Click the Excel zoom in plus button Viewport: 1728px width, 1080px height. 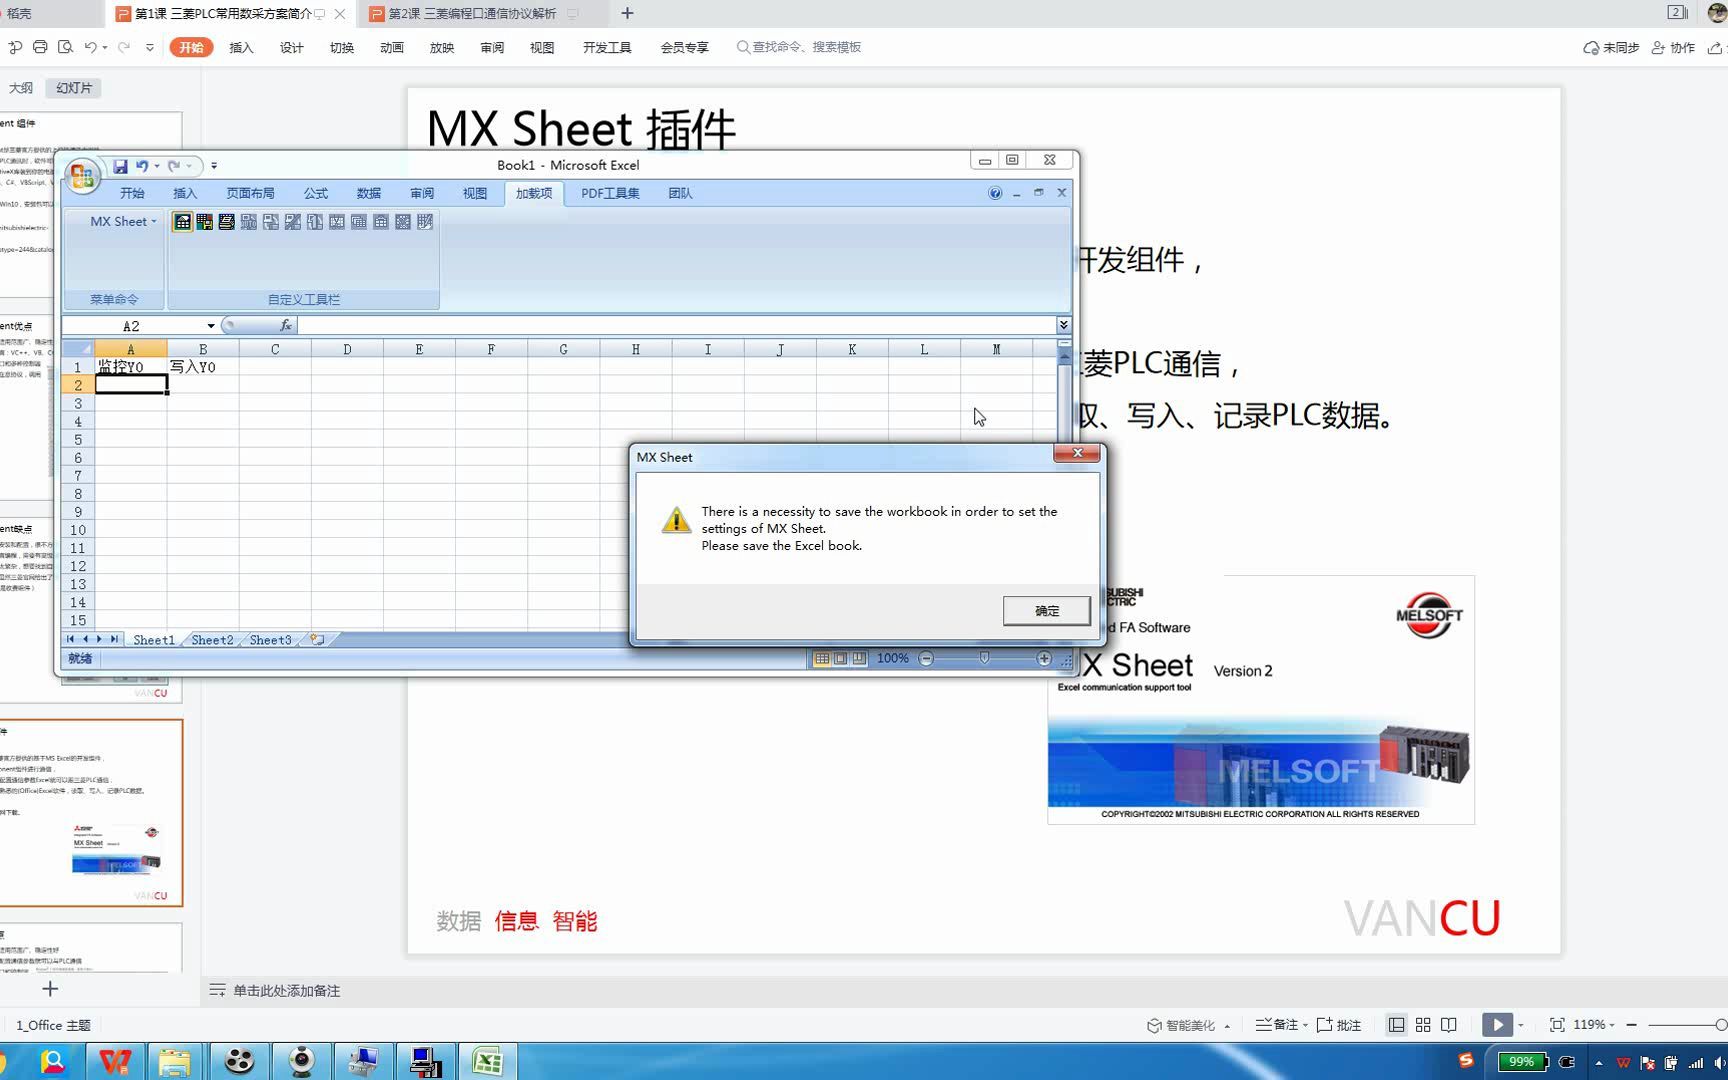tap(1044, 659)
